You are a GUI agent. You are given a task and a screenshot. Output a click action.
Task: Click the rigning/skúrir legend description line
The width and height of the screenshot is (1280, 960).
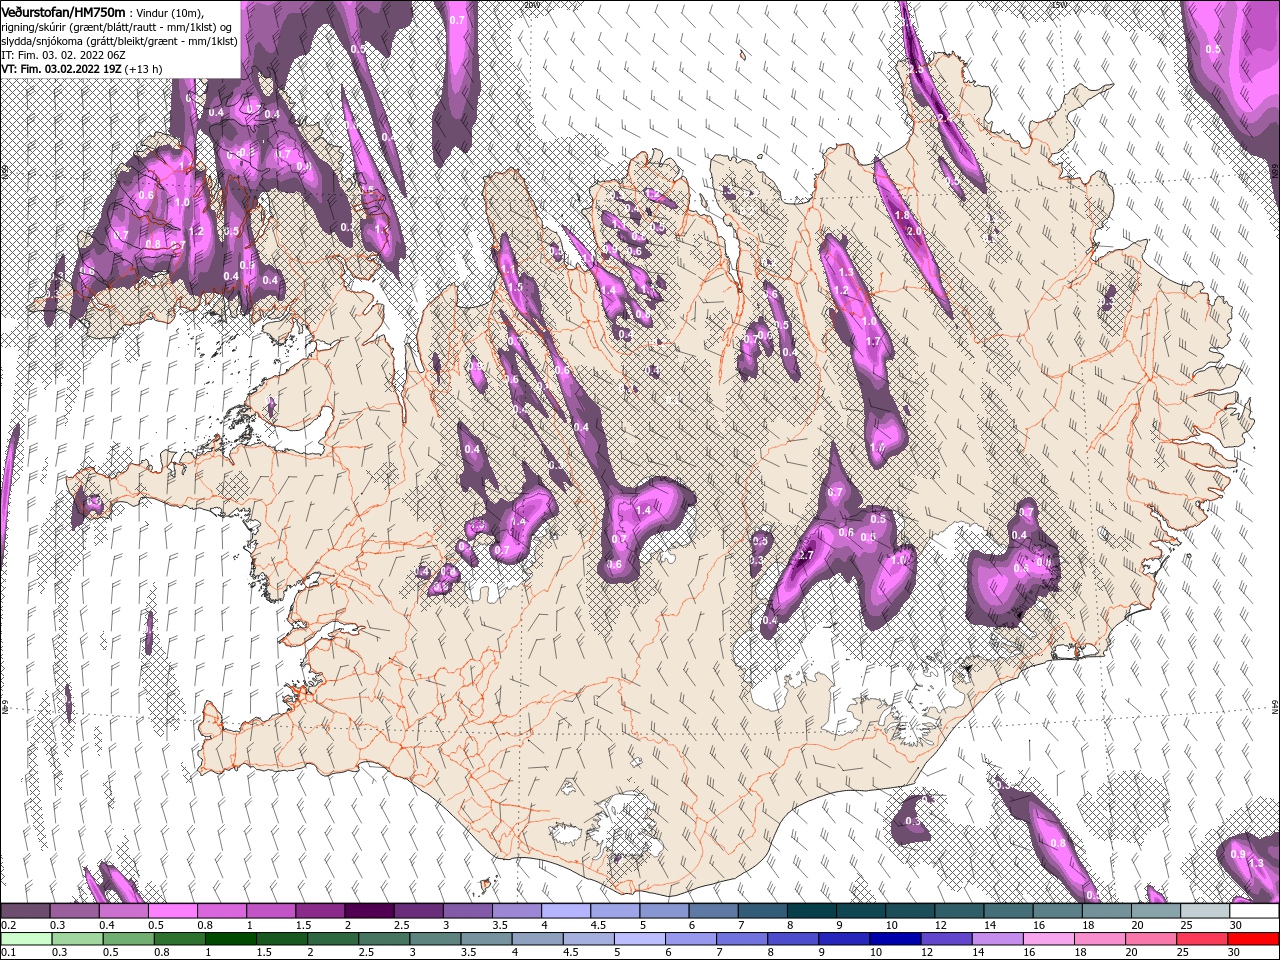118,27
